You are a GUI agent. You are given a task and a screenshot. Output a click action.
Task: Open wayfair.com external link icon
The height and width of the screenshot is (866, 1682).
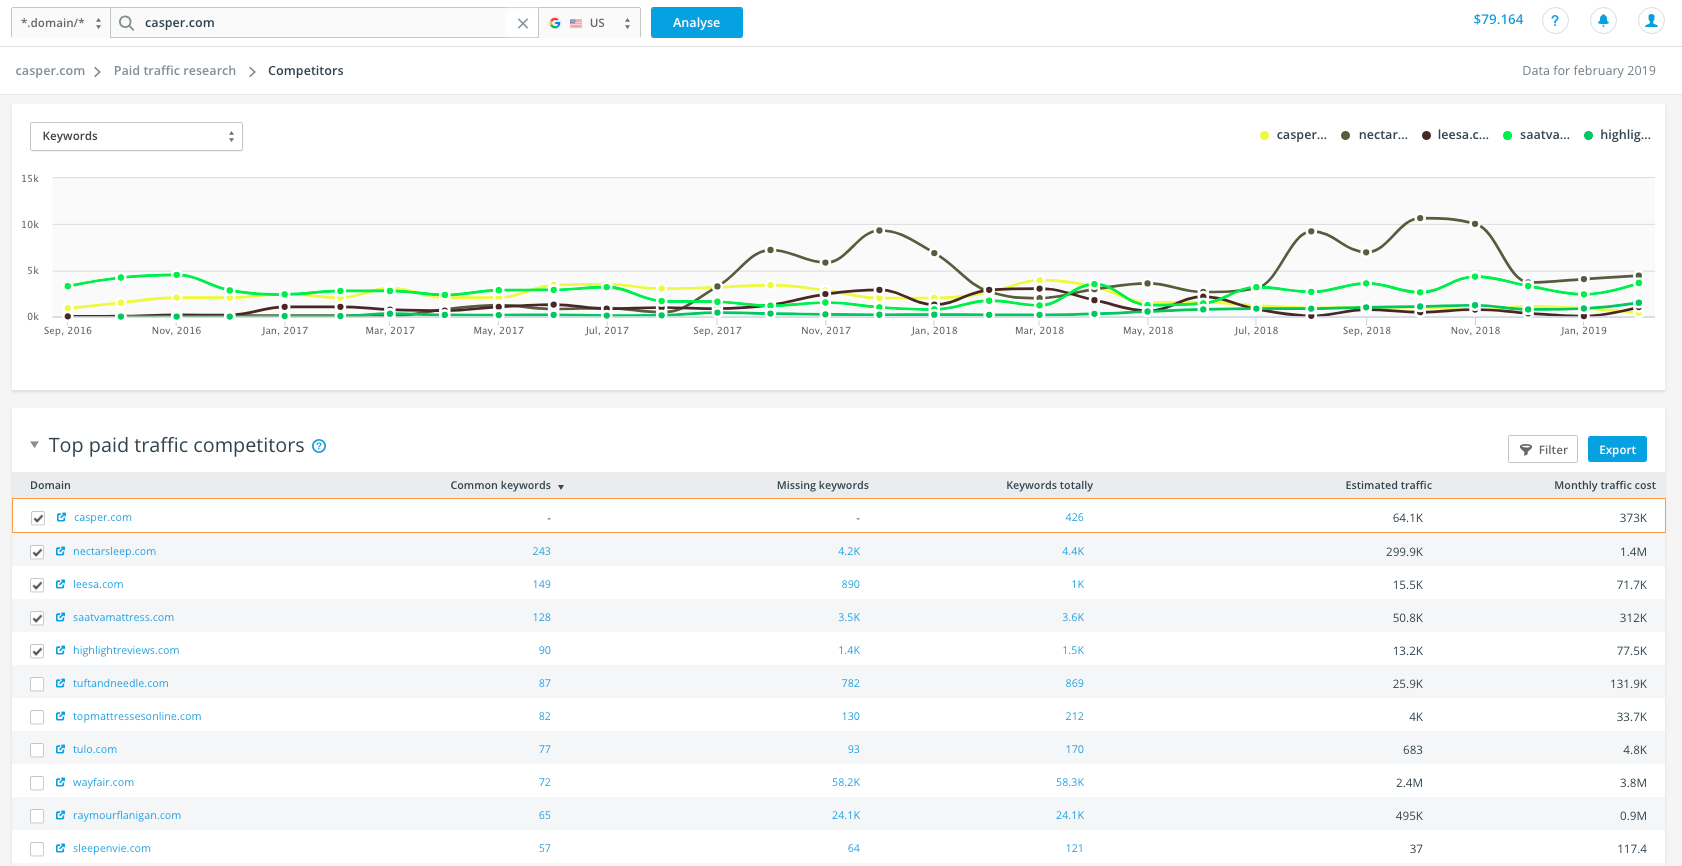(61, 782)
